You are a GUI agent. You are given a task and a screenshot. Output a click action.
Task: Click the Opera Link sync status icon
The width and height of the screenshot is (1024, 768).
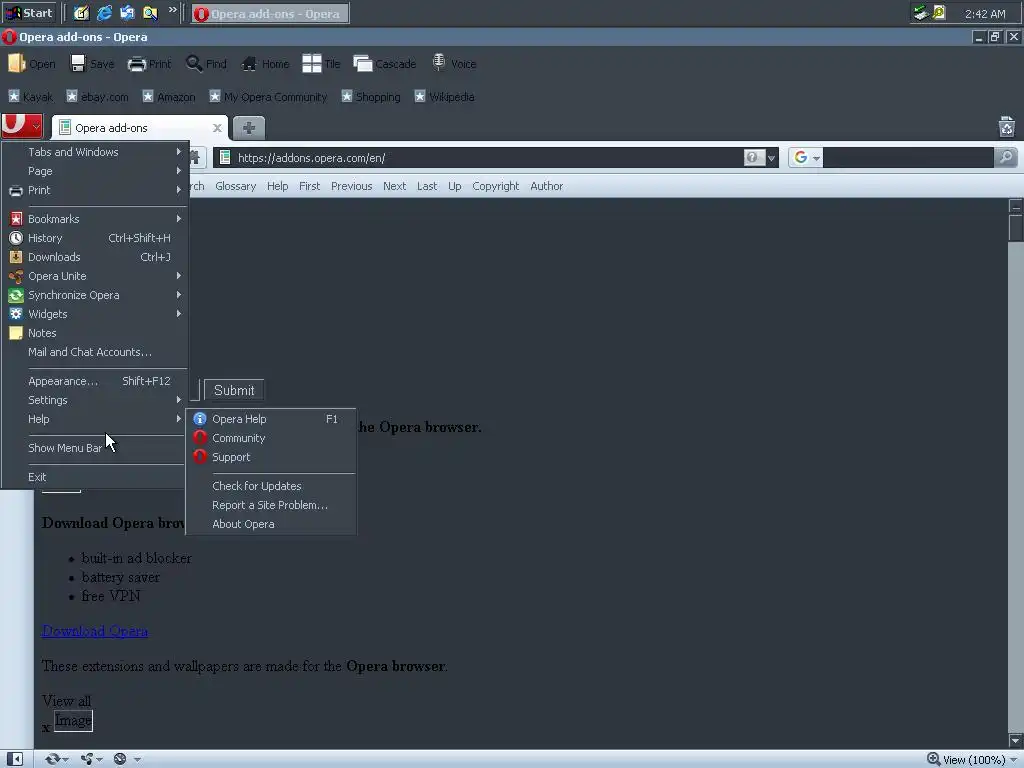tap(52, 759)
